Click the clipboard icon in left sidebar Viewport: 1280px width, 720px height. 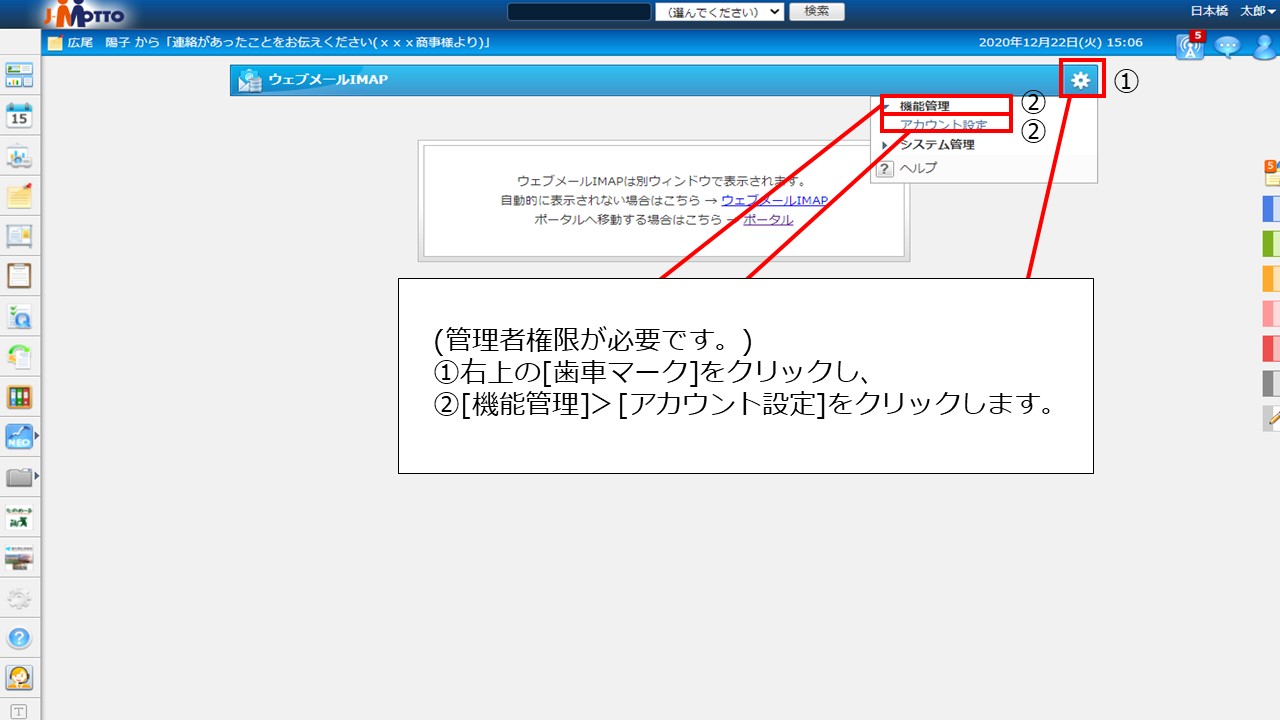(x=20, y=276)
